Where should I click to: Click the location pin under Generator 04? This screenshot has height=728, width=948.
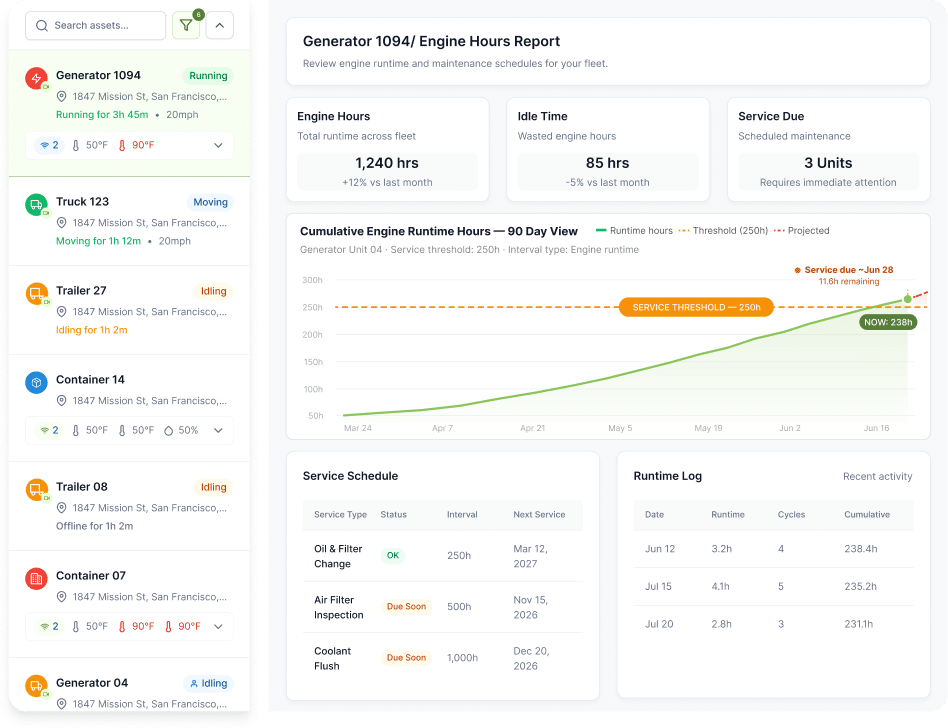click(x=61, y=704)
